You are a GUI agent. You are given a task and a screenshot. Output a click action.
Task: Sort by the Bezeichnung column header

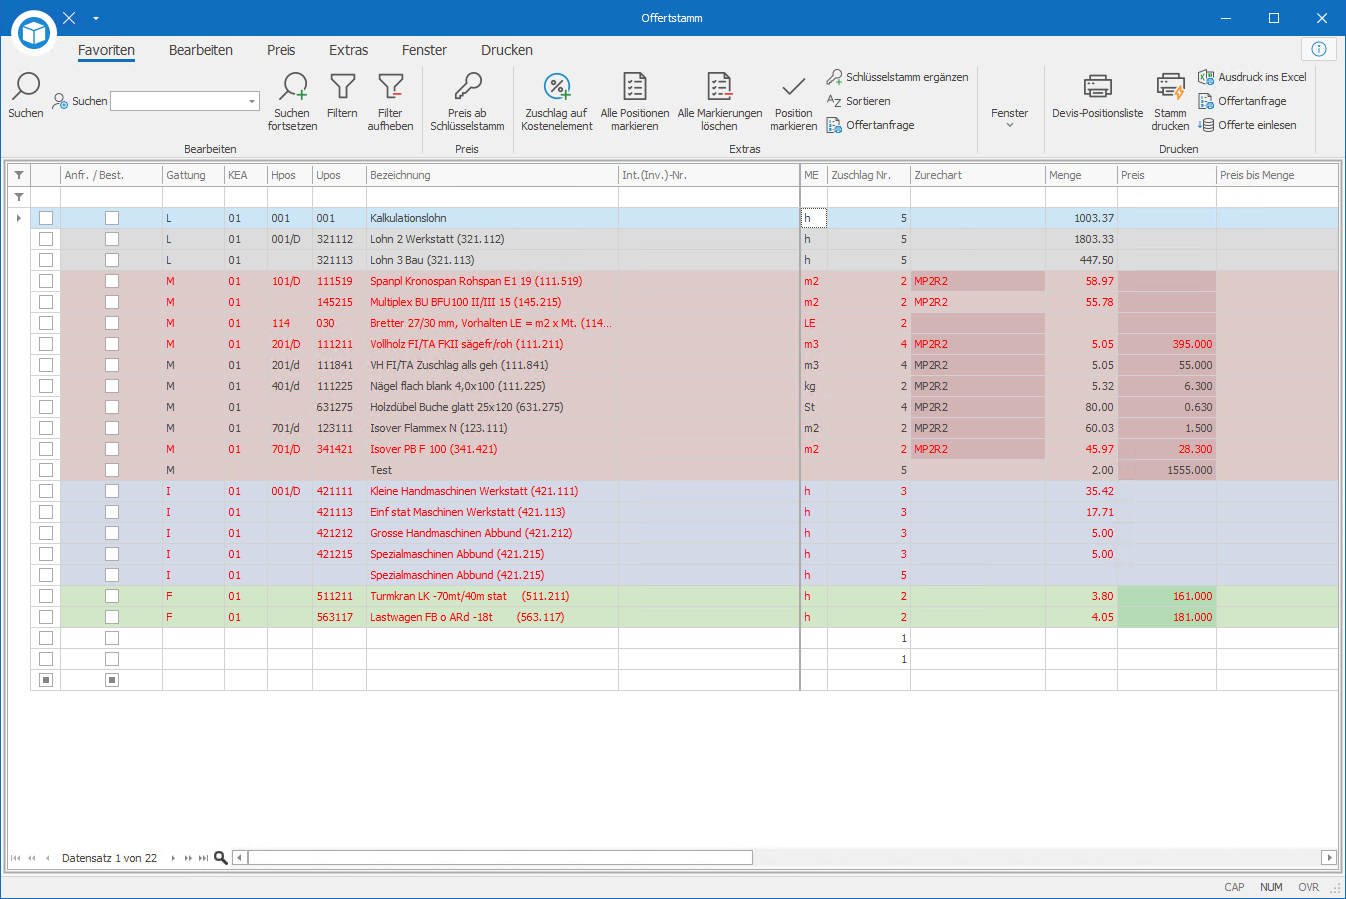492,175
